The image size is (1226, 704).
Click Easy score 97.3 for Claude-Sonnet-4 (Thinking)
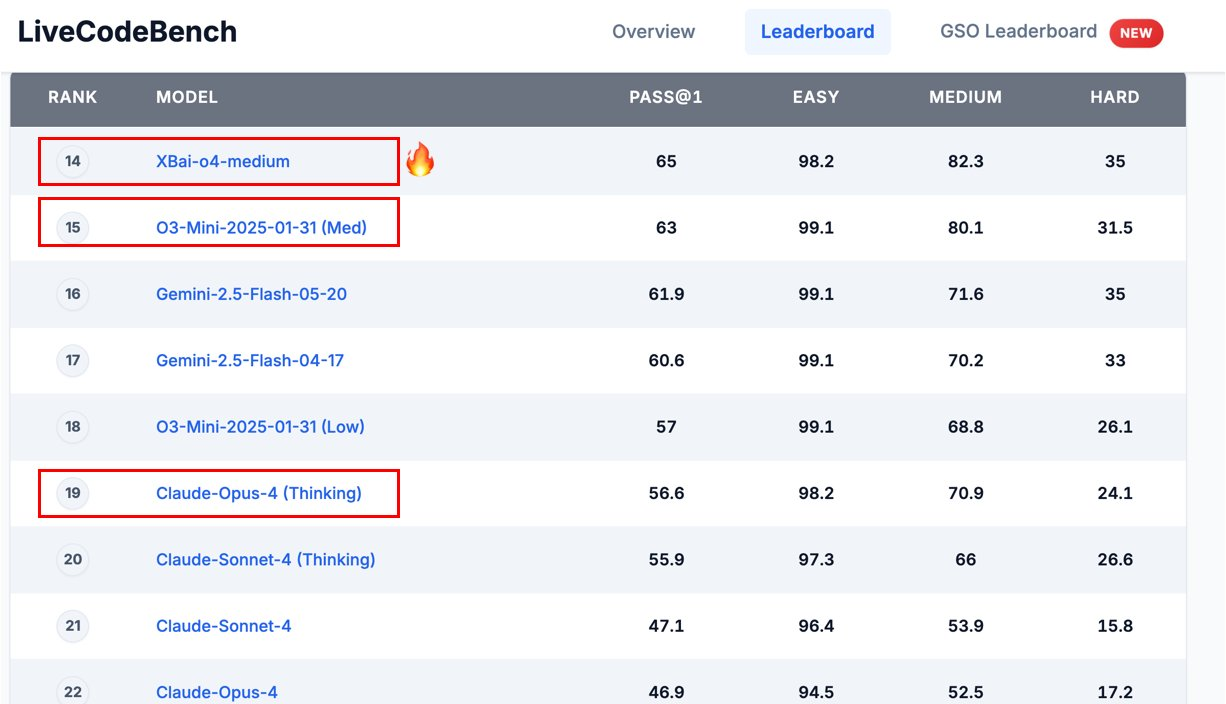tap(816, 560)
